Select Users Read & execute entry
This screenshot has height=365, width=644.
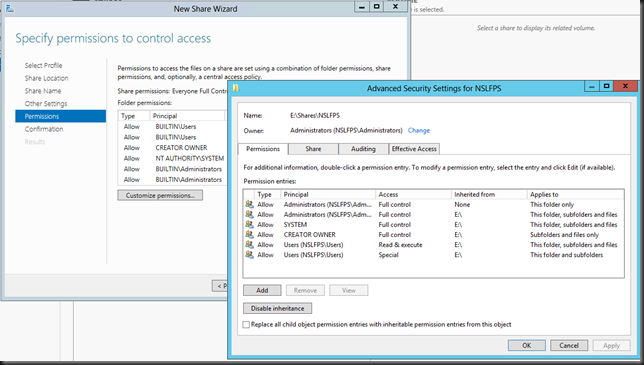[x=433, y=245]
